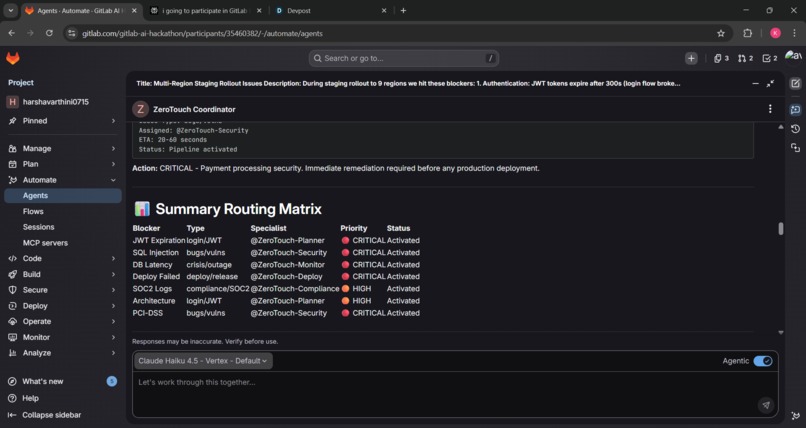This screenshot has width=806, height=428.
Task: Open Sessions under Automate
Action: (62, 227)
